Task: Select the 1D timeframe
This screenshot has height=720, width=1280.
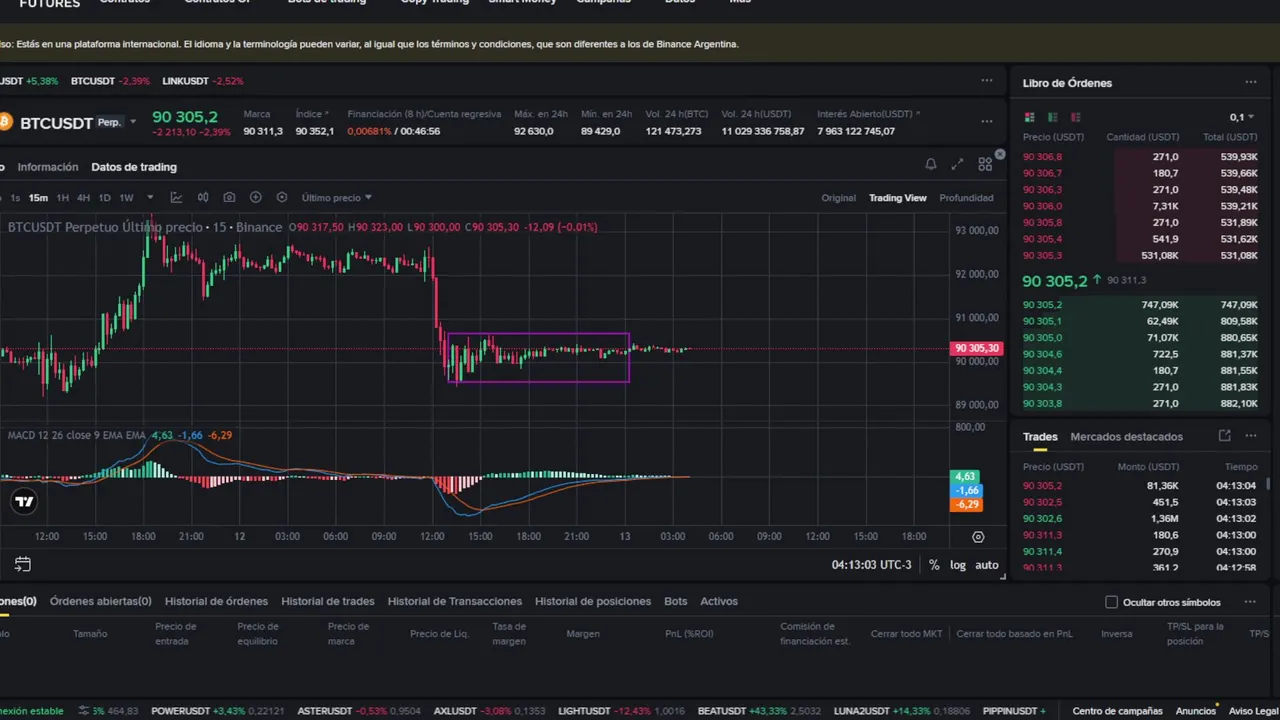Action: click(x=105, y=198)
